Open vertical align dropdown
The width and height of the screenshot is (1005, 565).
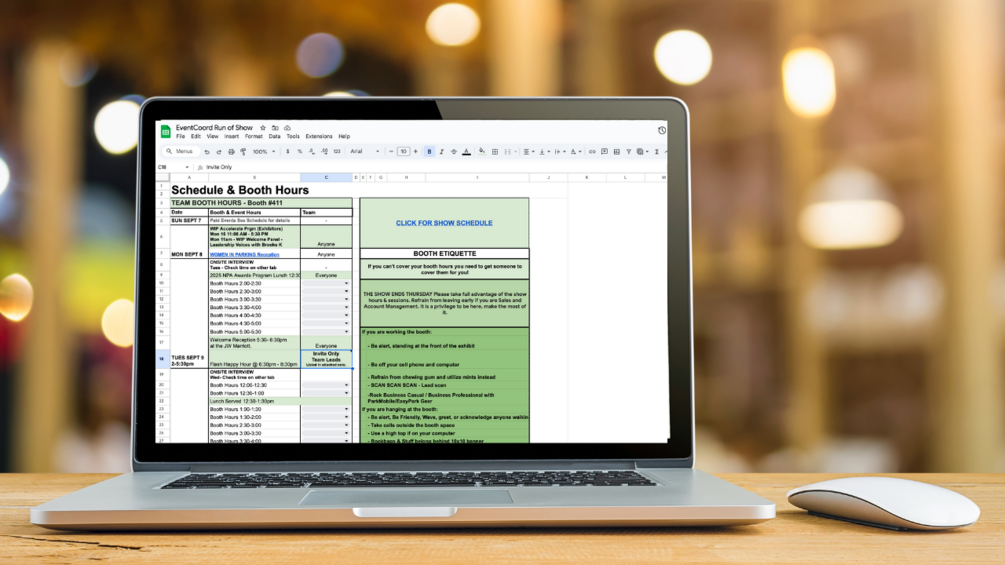click(x=545, y=152)
